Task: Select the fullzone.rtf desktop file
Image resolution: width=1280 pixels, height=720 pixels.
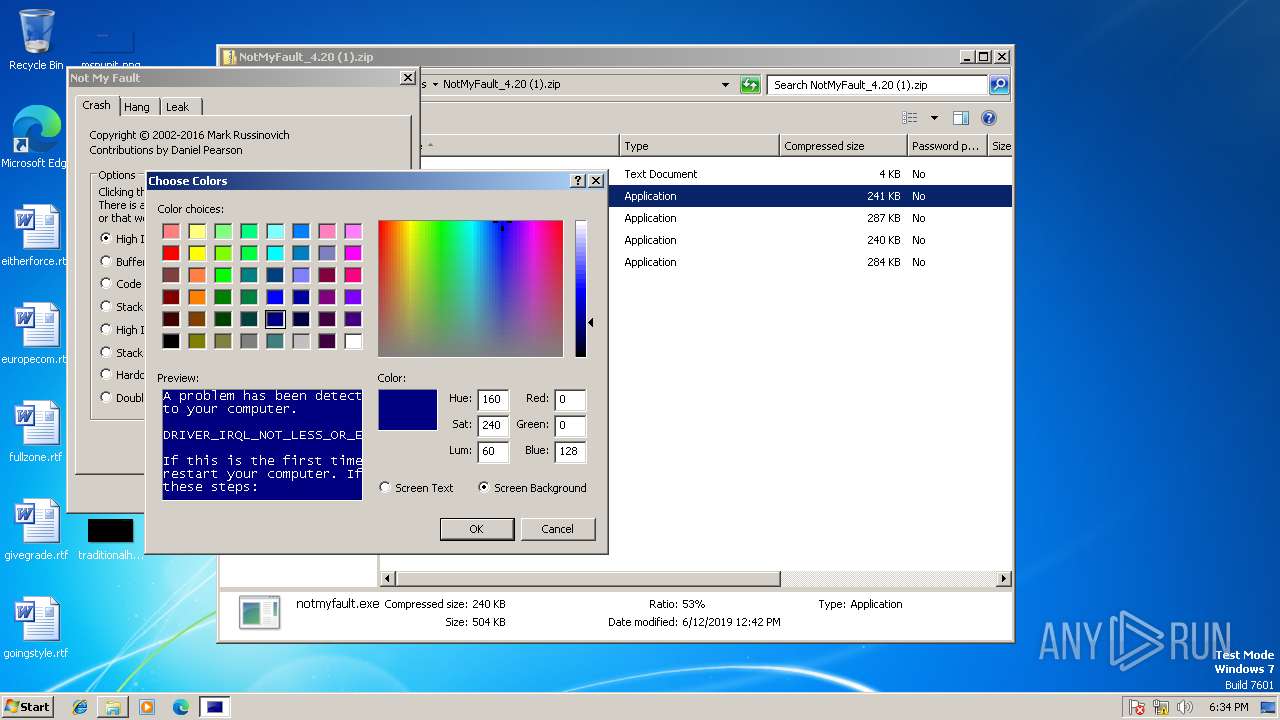Action: [x=36, y=431]
